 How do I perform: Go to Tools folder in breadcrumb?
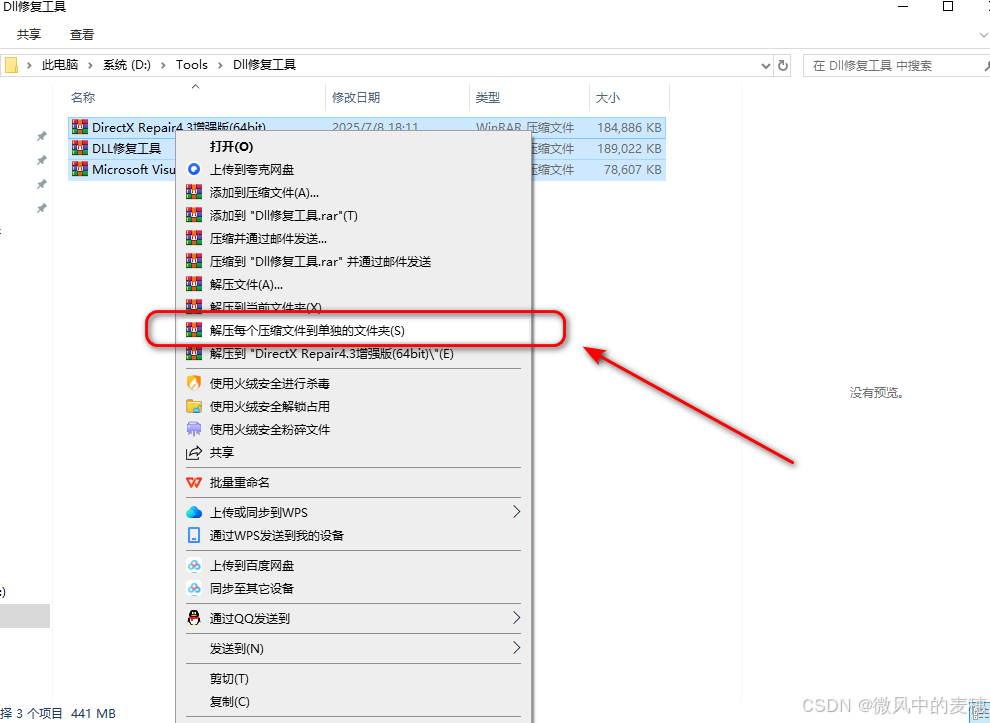pyautogui.click(x=192, y=64)
